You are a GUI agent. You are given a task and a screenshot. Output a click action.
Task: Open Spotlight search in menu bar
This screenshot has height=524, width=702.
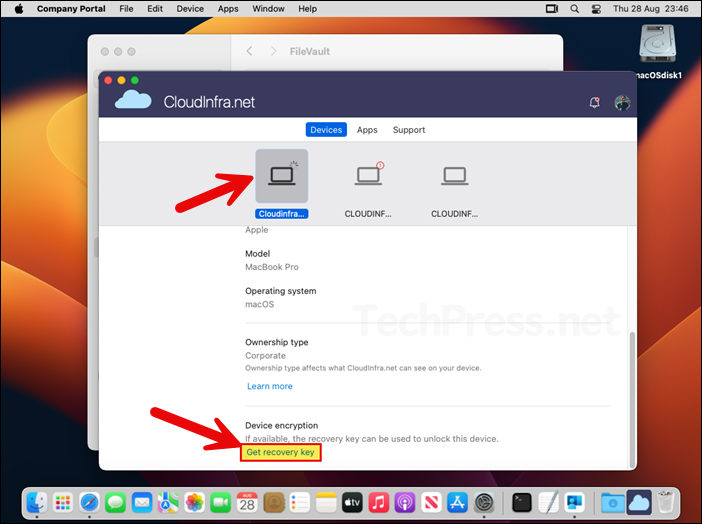(x=574, y=9)
